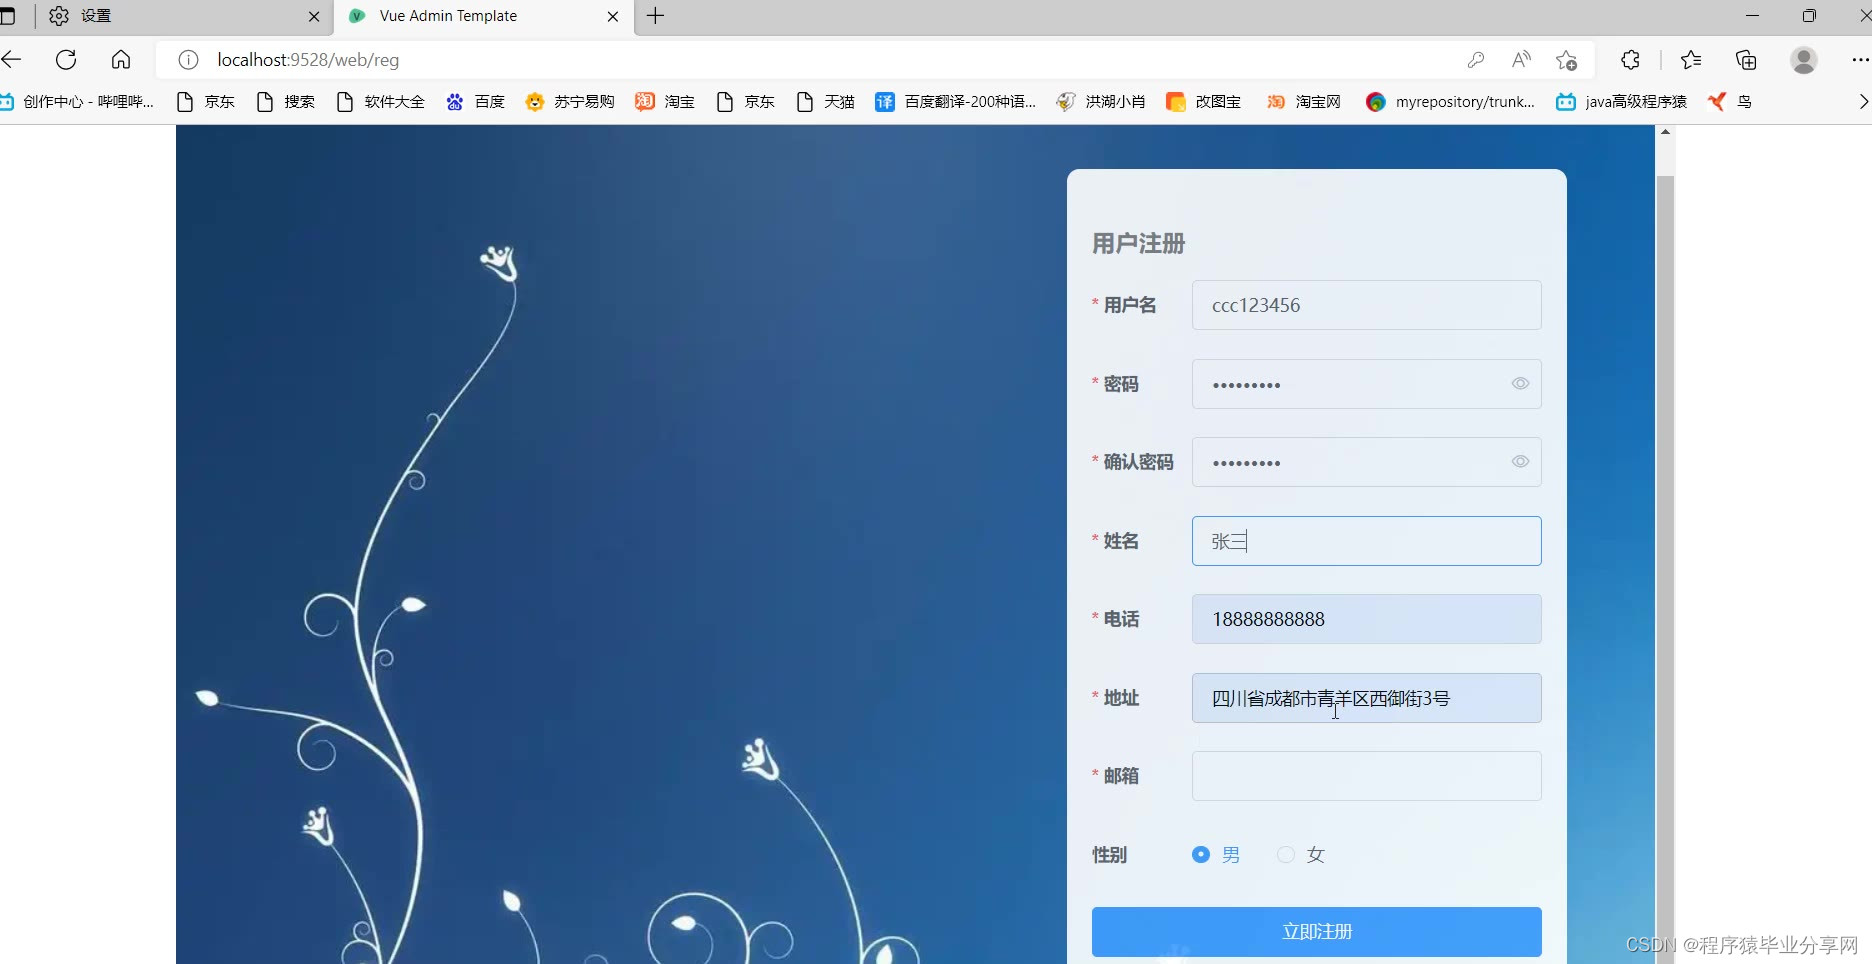Open the browser home page
The image size is (1872, 964).
(x=121, y=60)
